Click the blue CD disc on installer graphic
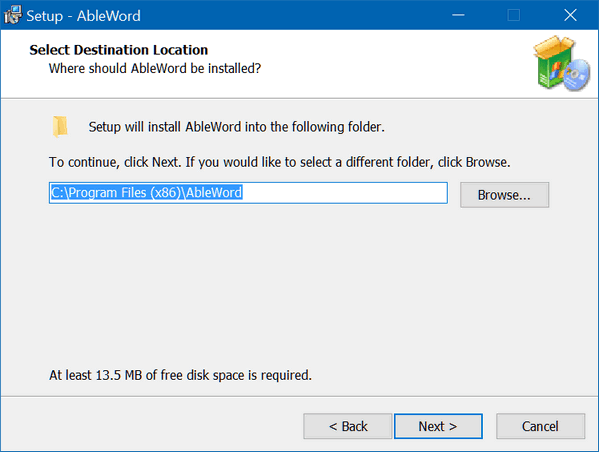The height and width of the screenshot is (452, 599). click(x=577, y=75)
